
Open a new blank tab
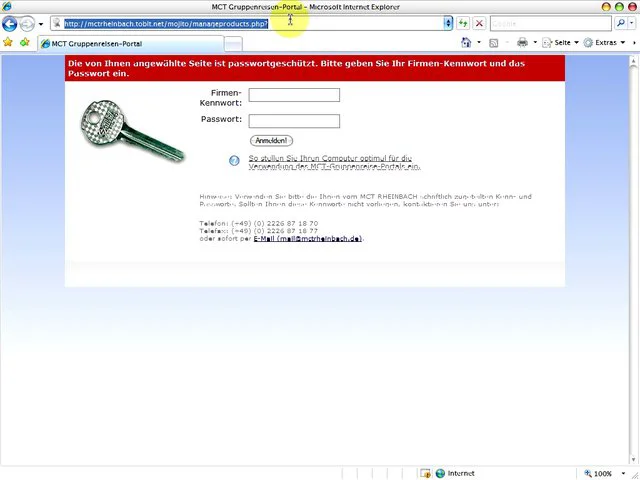click(x=233, y=44)
